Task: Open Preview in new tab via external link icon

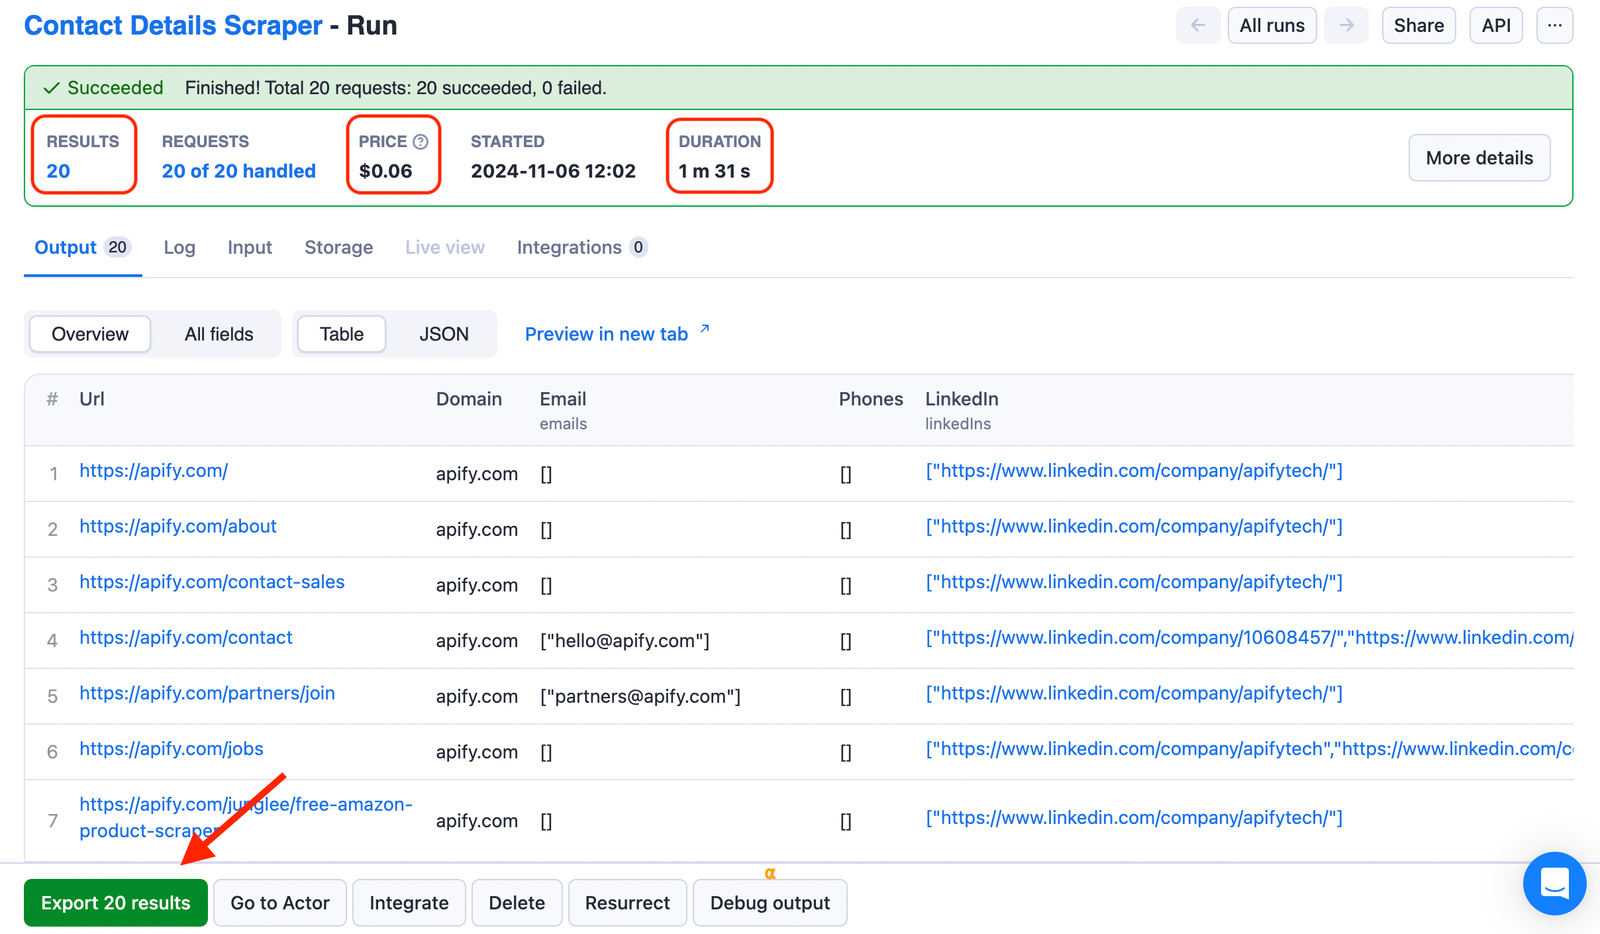Action: [704, 328]
